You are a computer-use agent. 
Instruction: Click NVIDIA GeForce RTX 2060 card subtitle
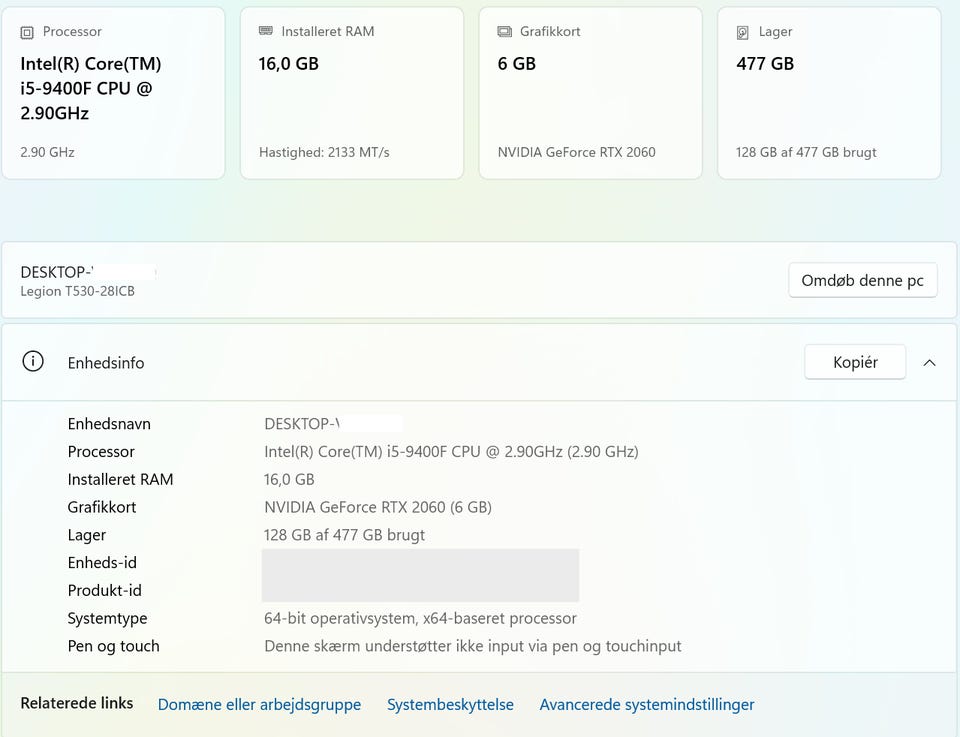(577, 152)
